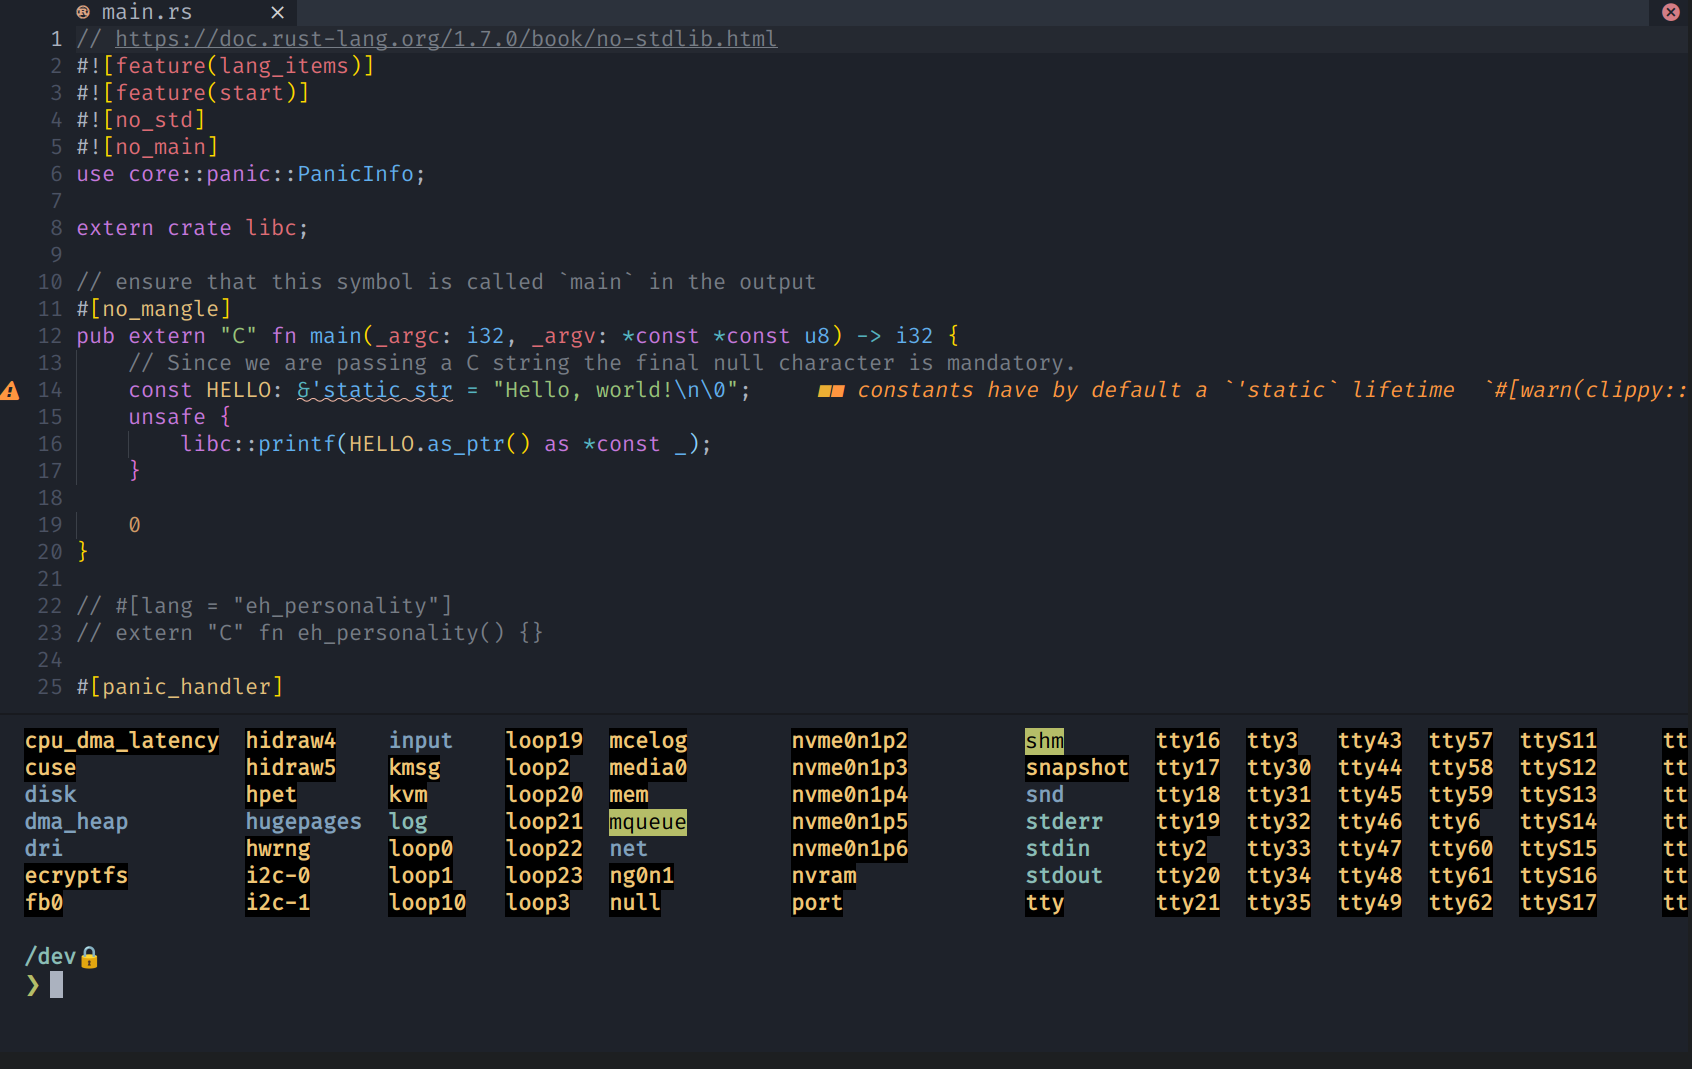Click the red circular close icon top right

[1671, 12]
